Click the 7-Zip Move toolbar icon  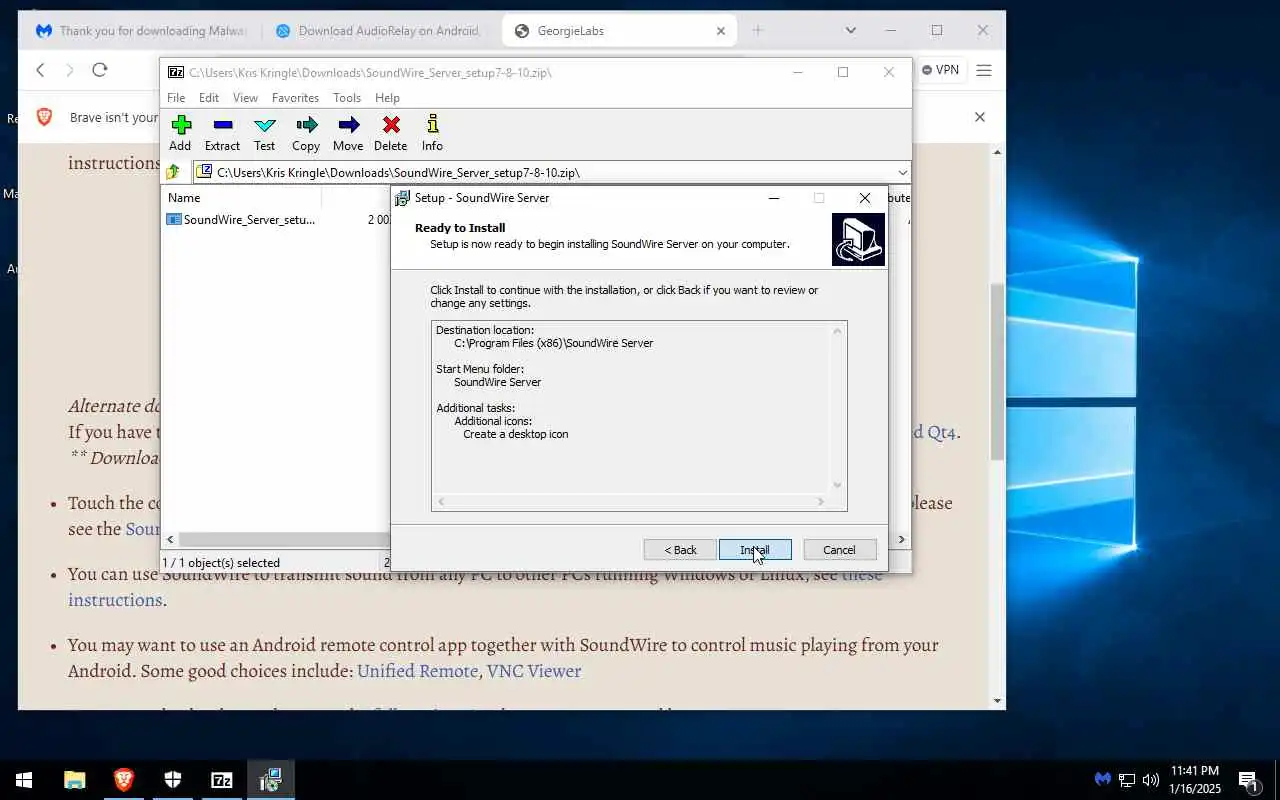click(x=348, y=133)
